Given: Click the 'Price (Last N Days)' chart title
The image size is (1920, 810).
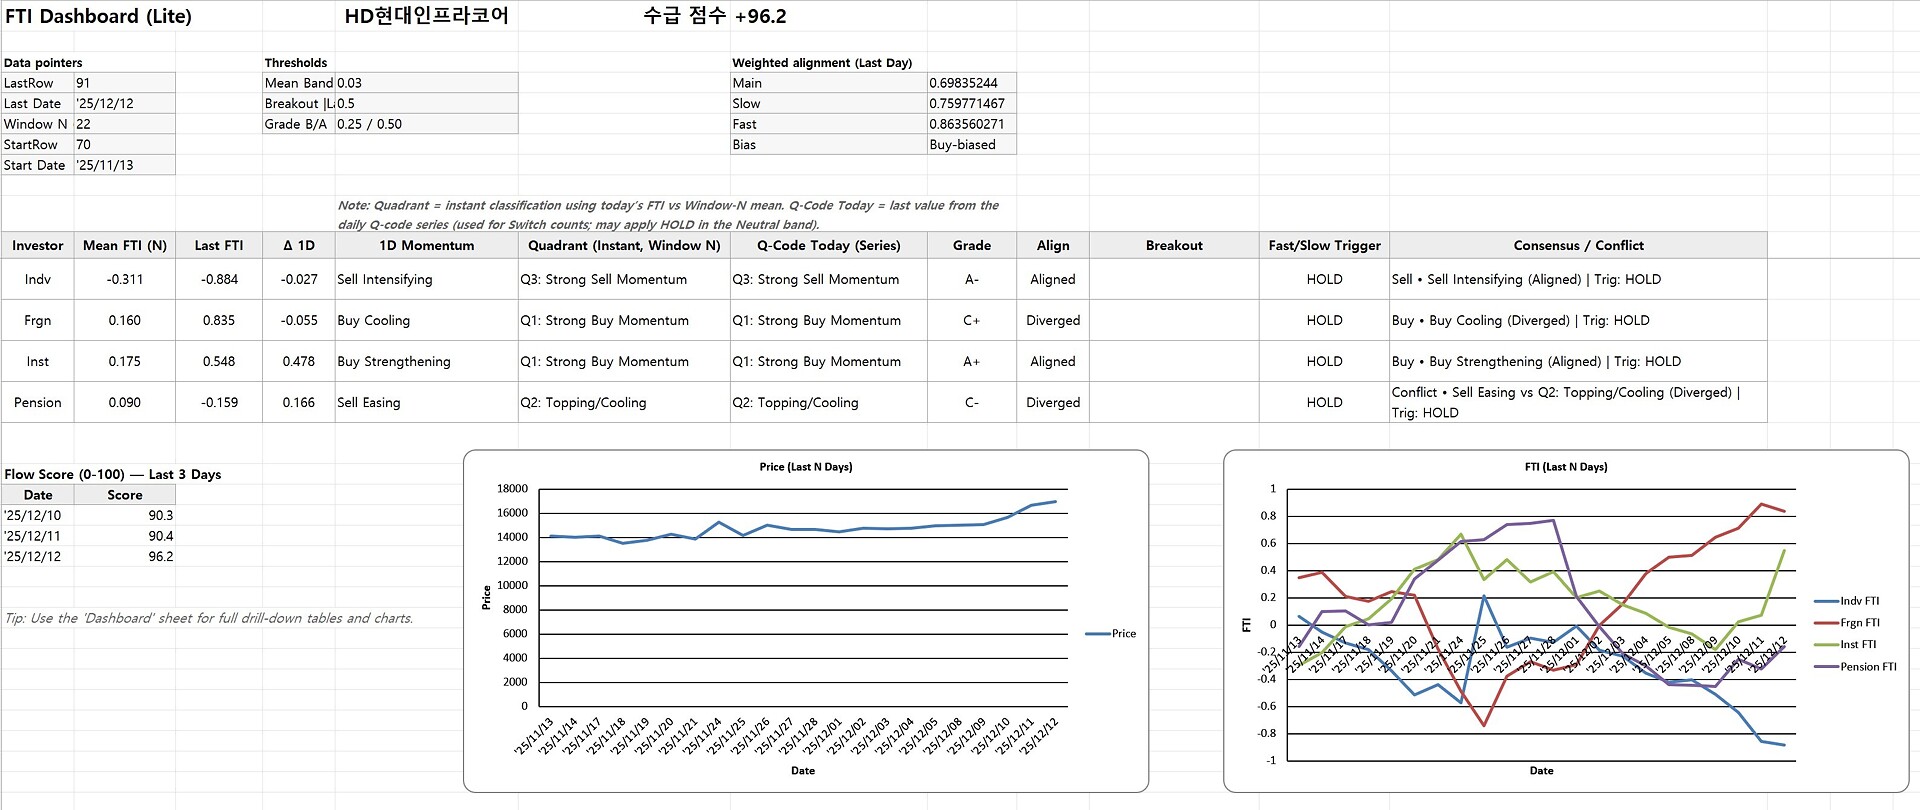Looking at the screenshot, I should click(806, 467).
